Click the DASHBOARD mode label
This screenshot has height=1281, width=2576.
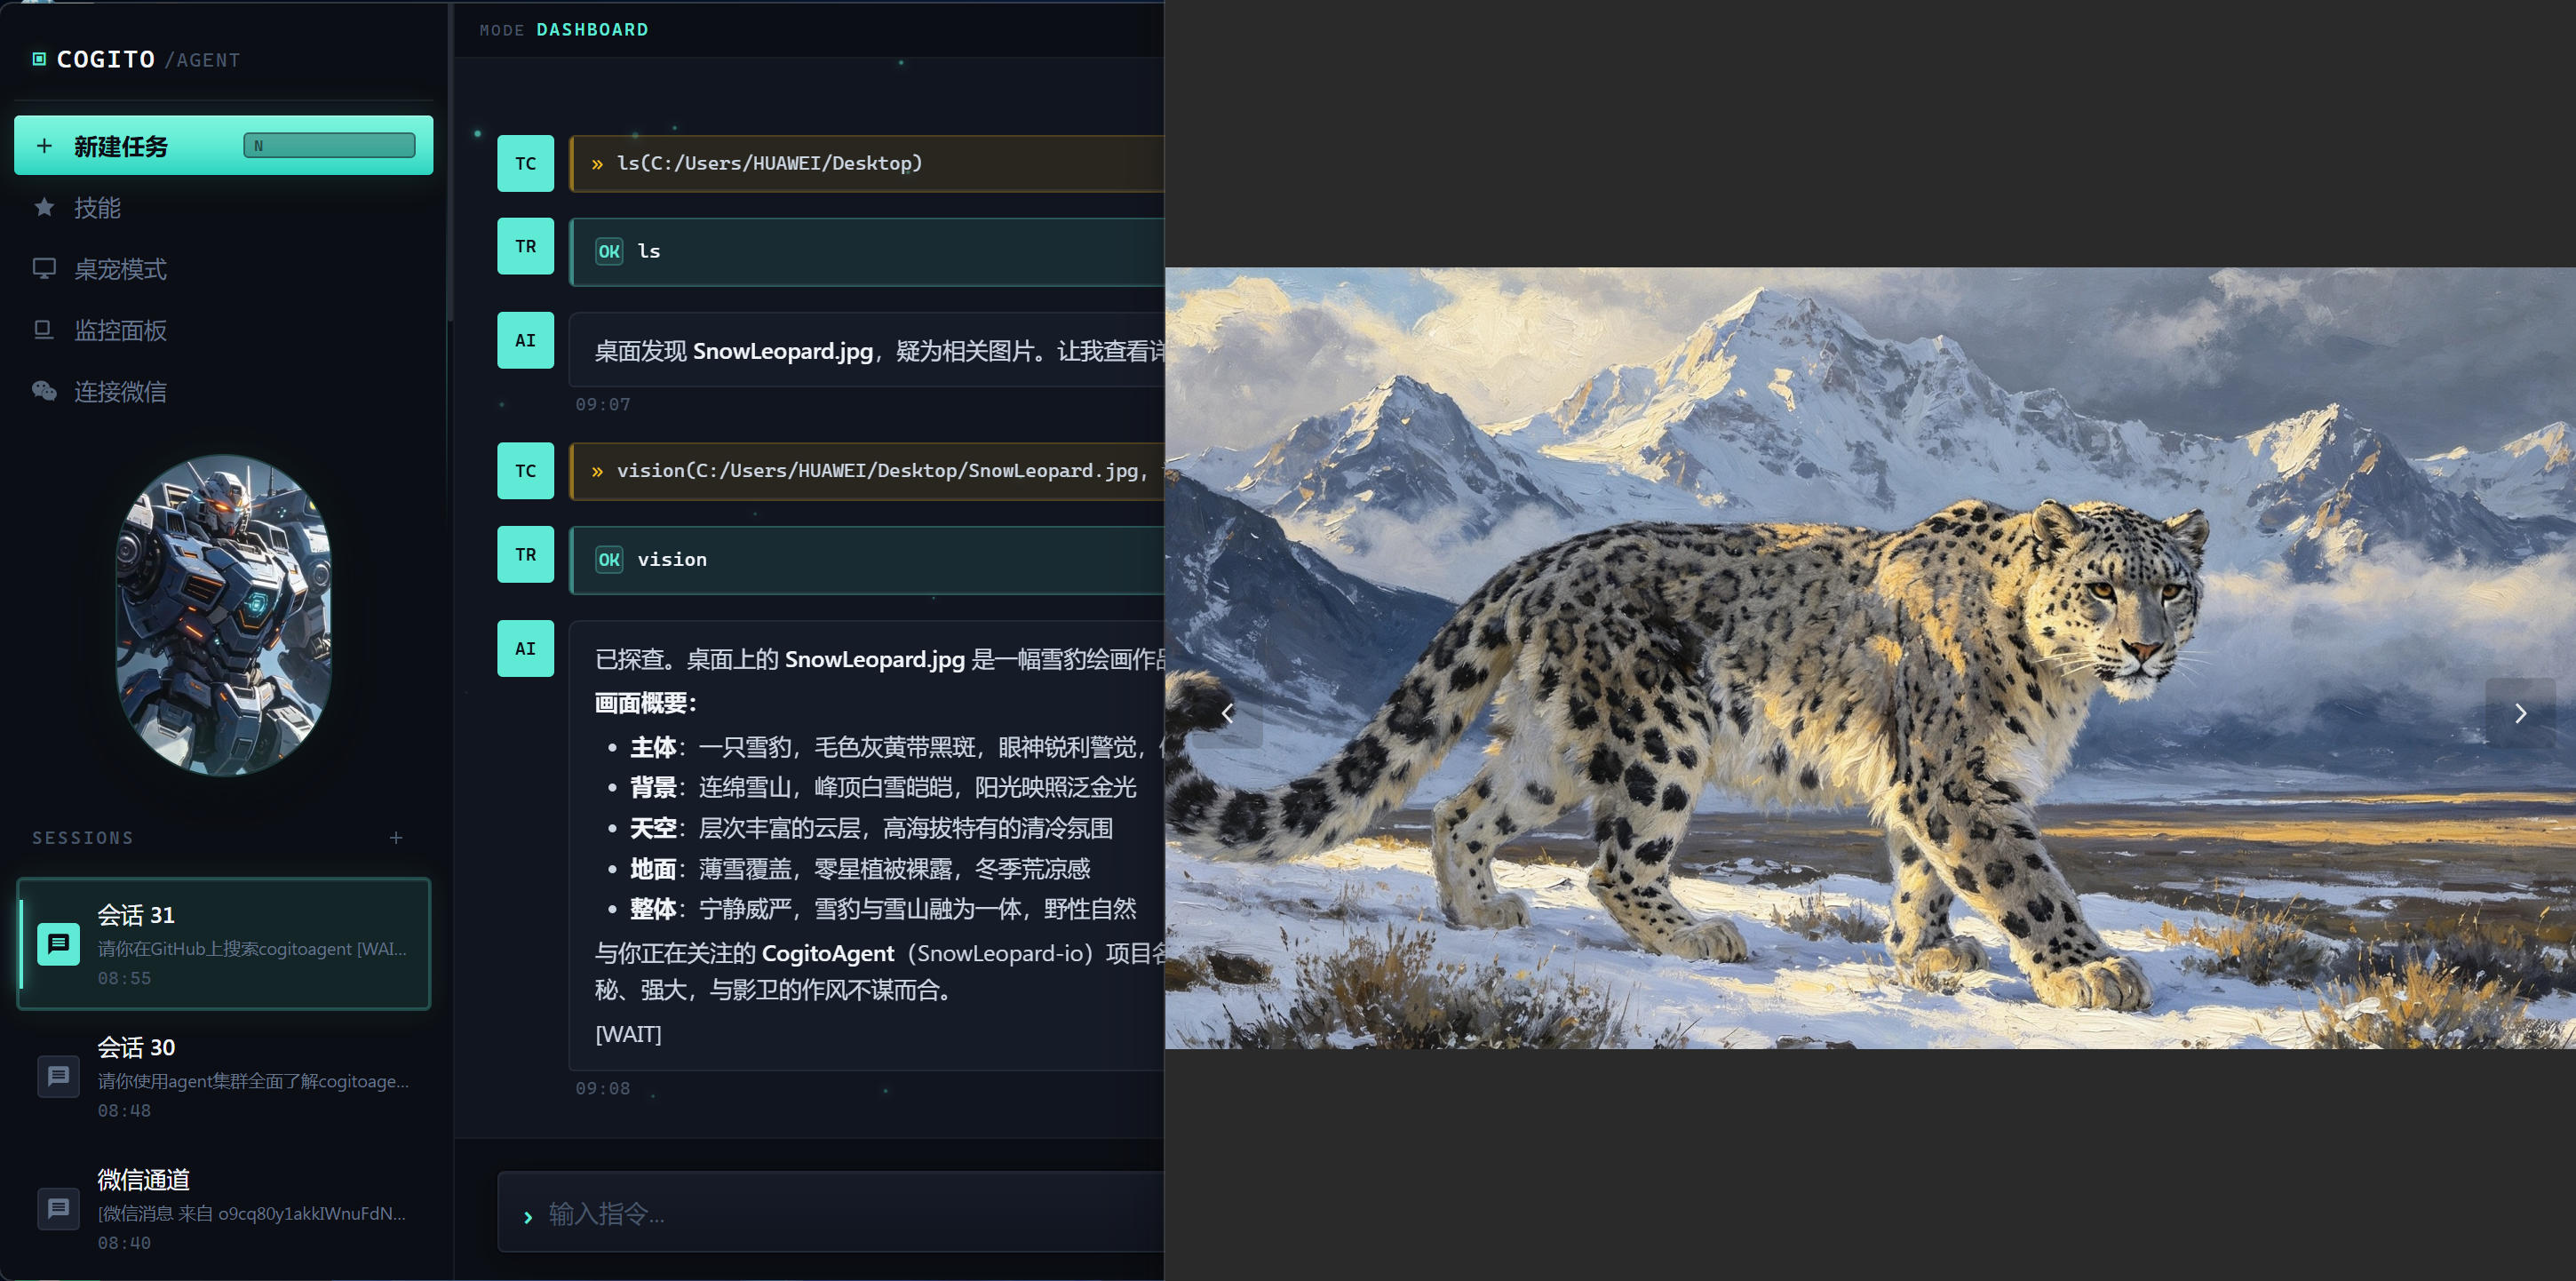[592, 30]
